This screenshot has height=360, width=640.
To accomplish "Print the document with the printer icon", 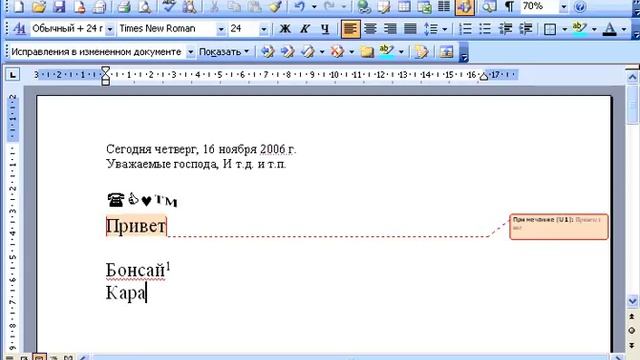I will [124, 6].
